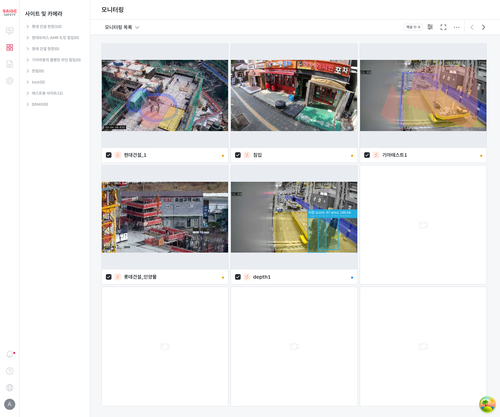Open the help question mark icon
The width and height of the screenshot is (500, 417).
click(x=10, y=371)
